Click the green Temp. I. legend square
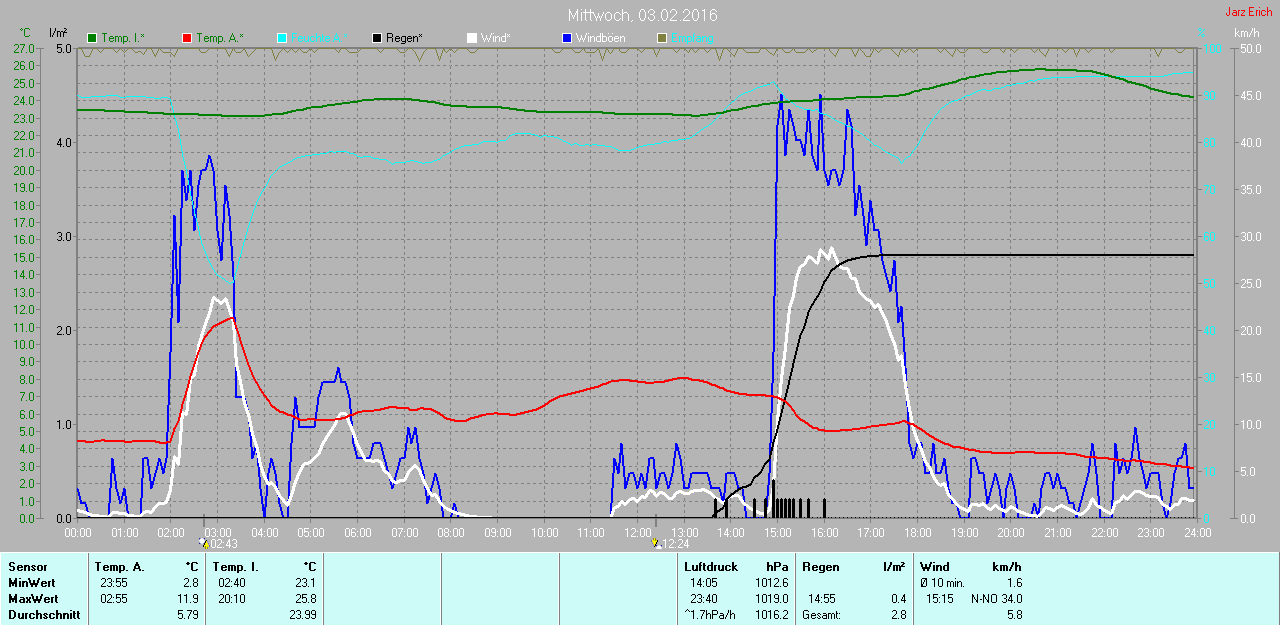The image size is (1280, 625). click(92, 38)
